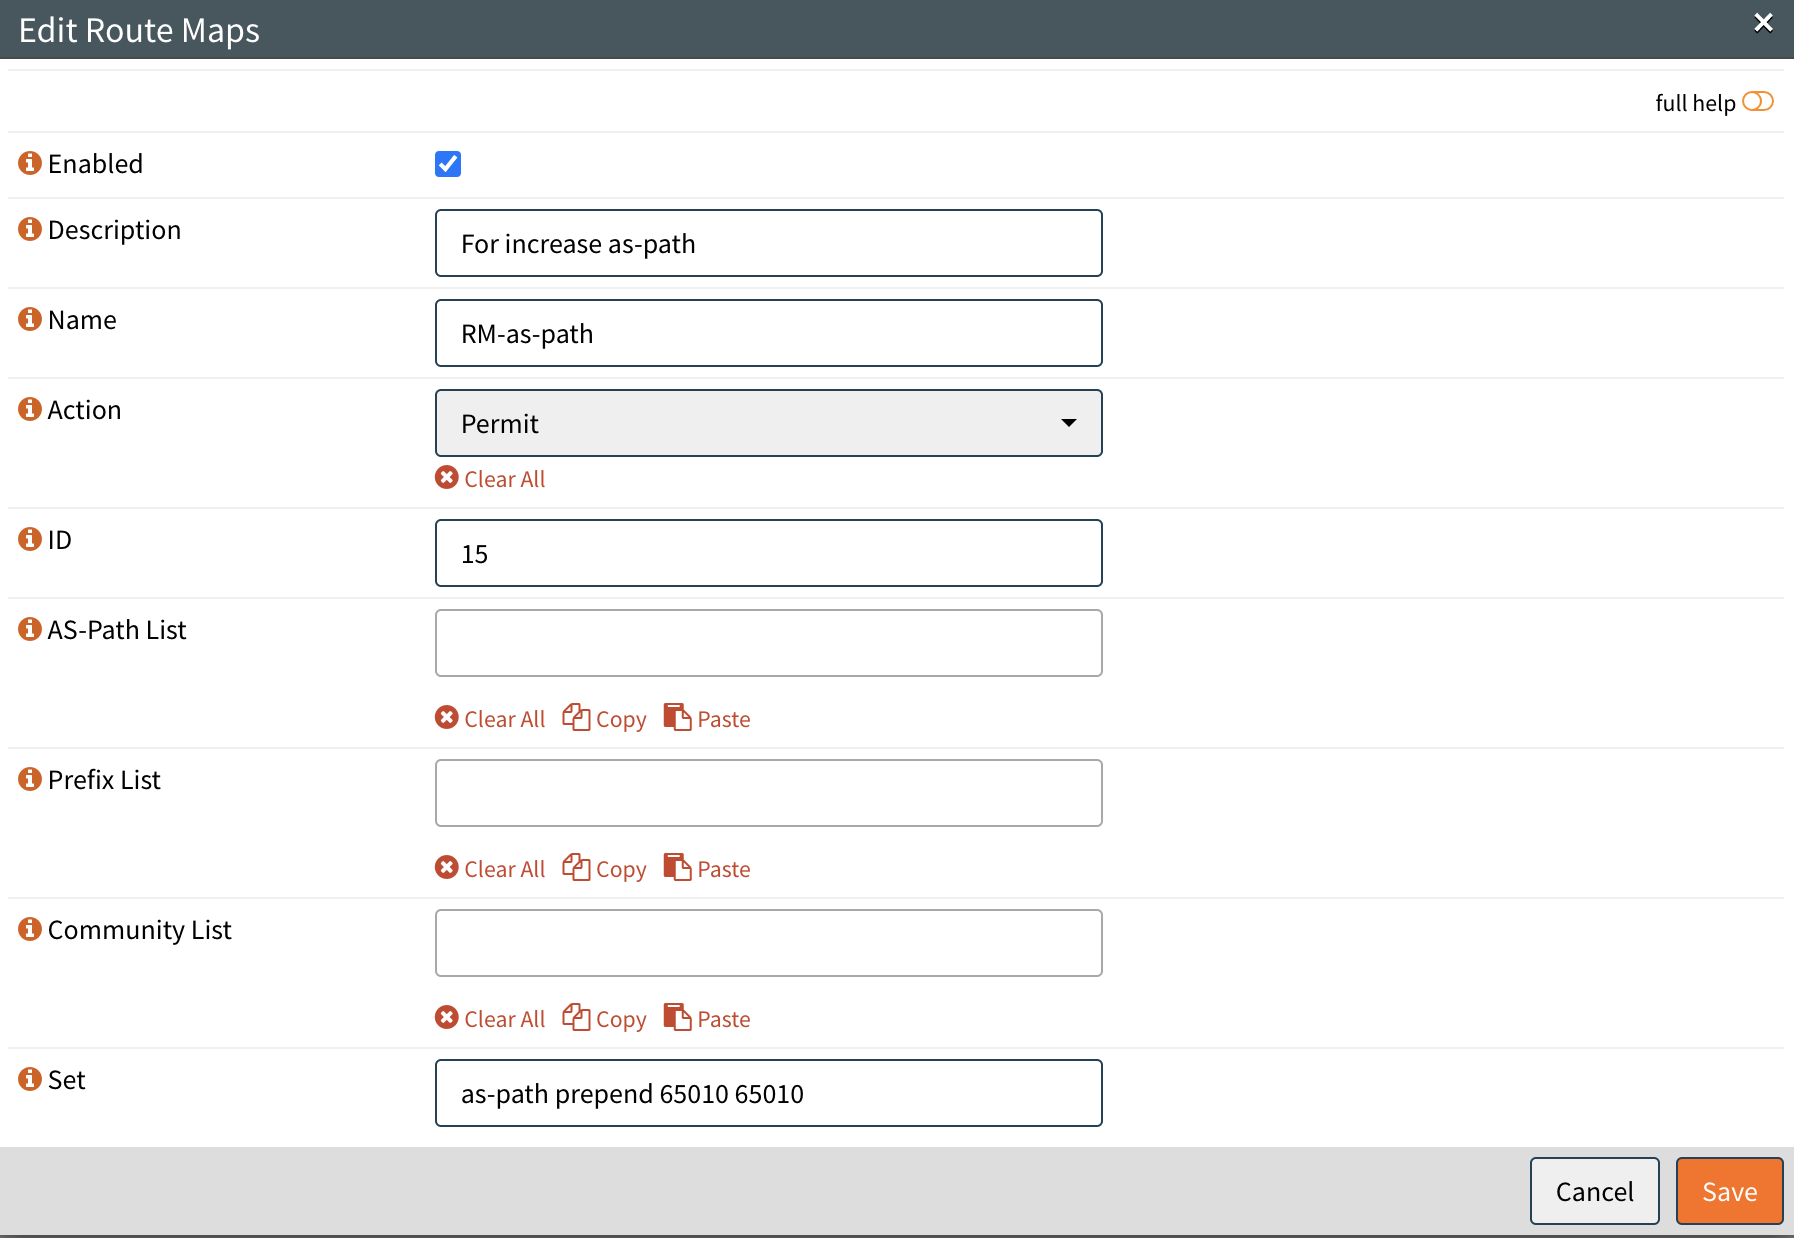This screenshot has width=1794, height=1238.
Task: Save the route map changes
Action: [1729, 1191]
